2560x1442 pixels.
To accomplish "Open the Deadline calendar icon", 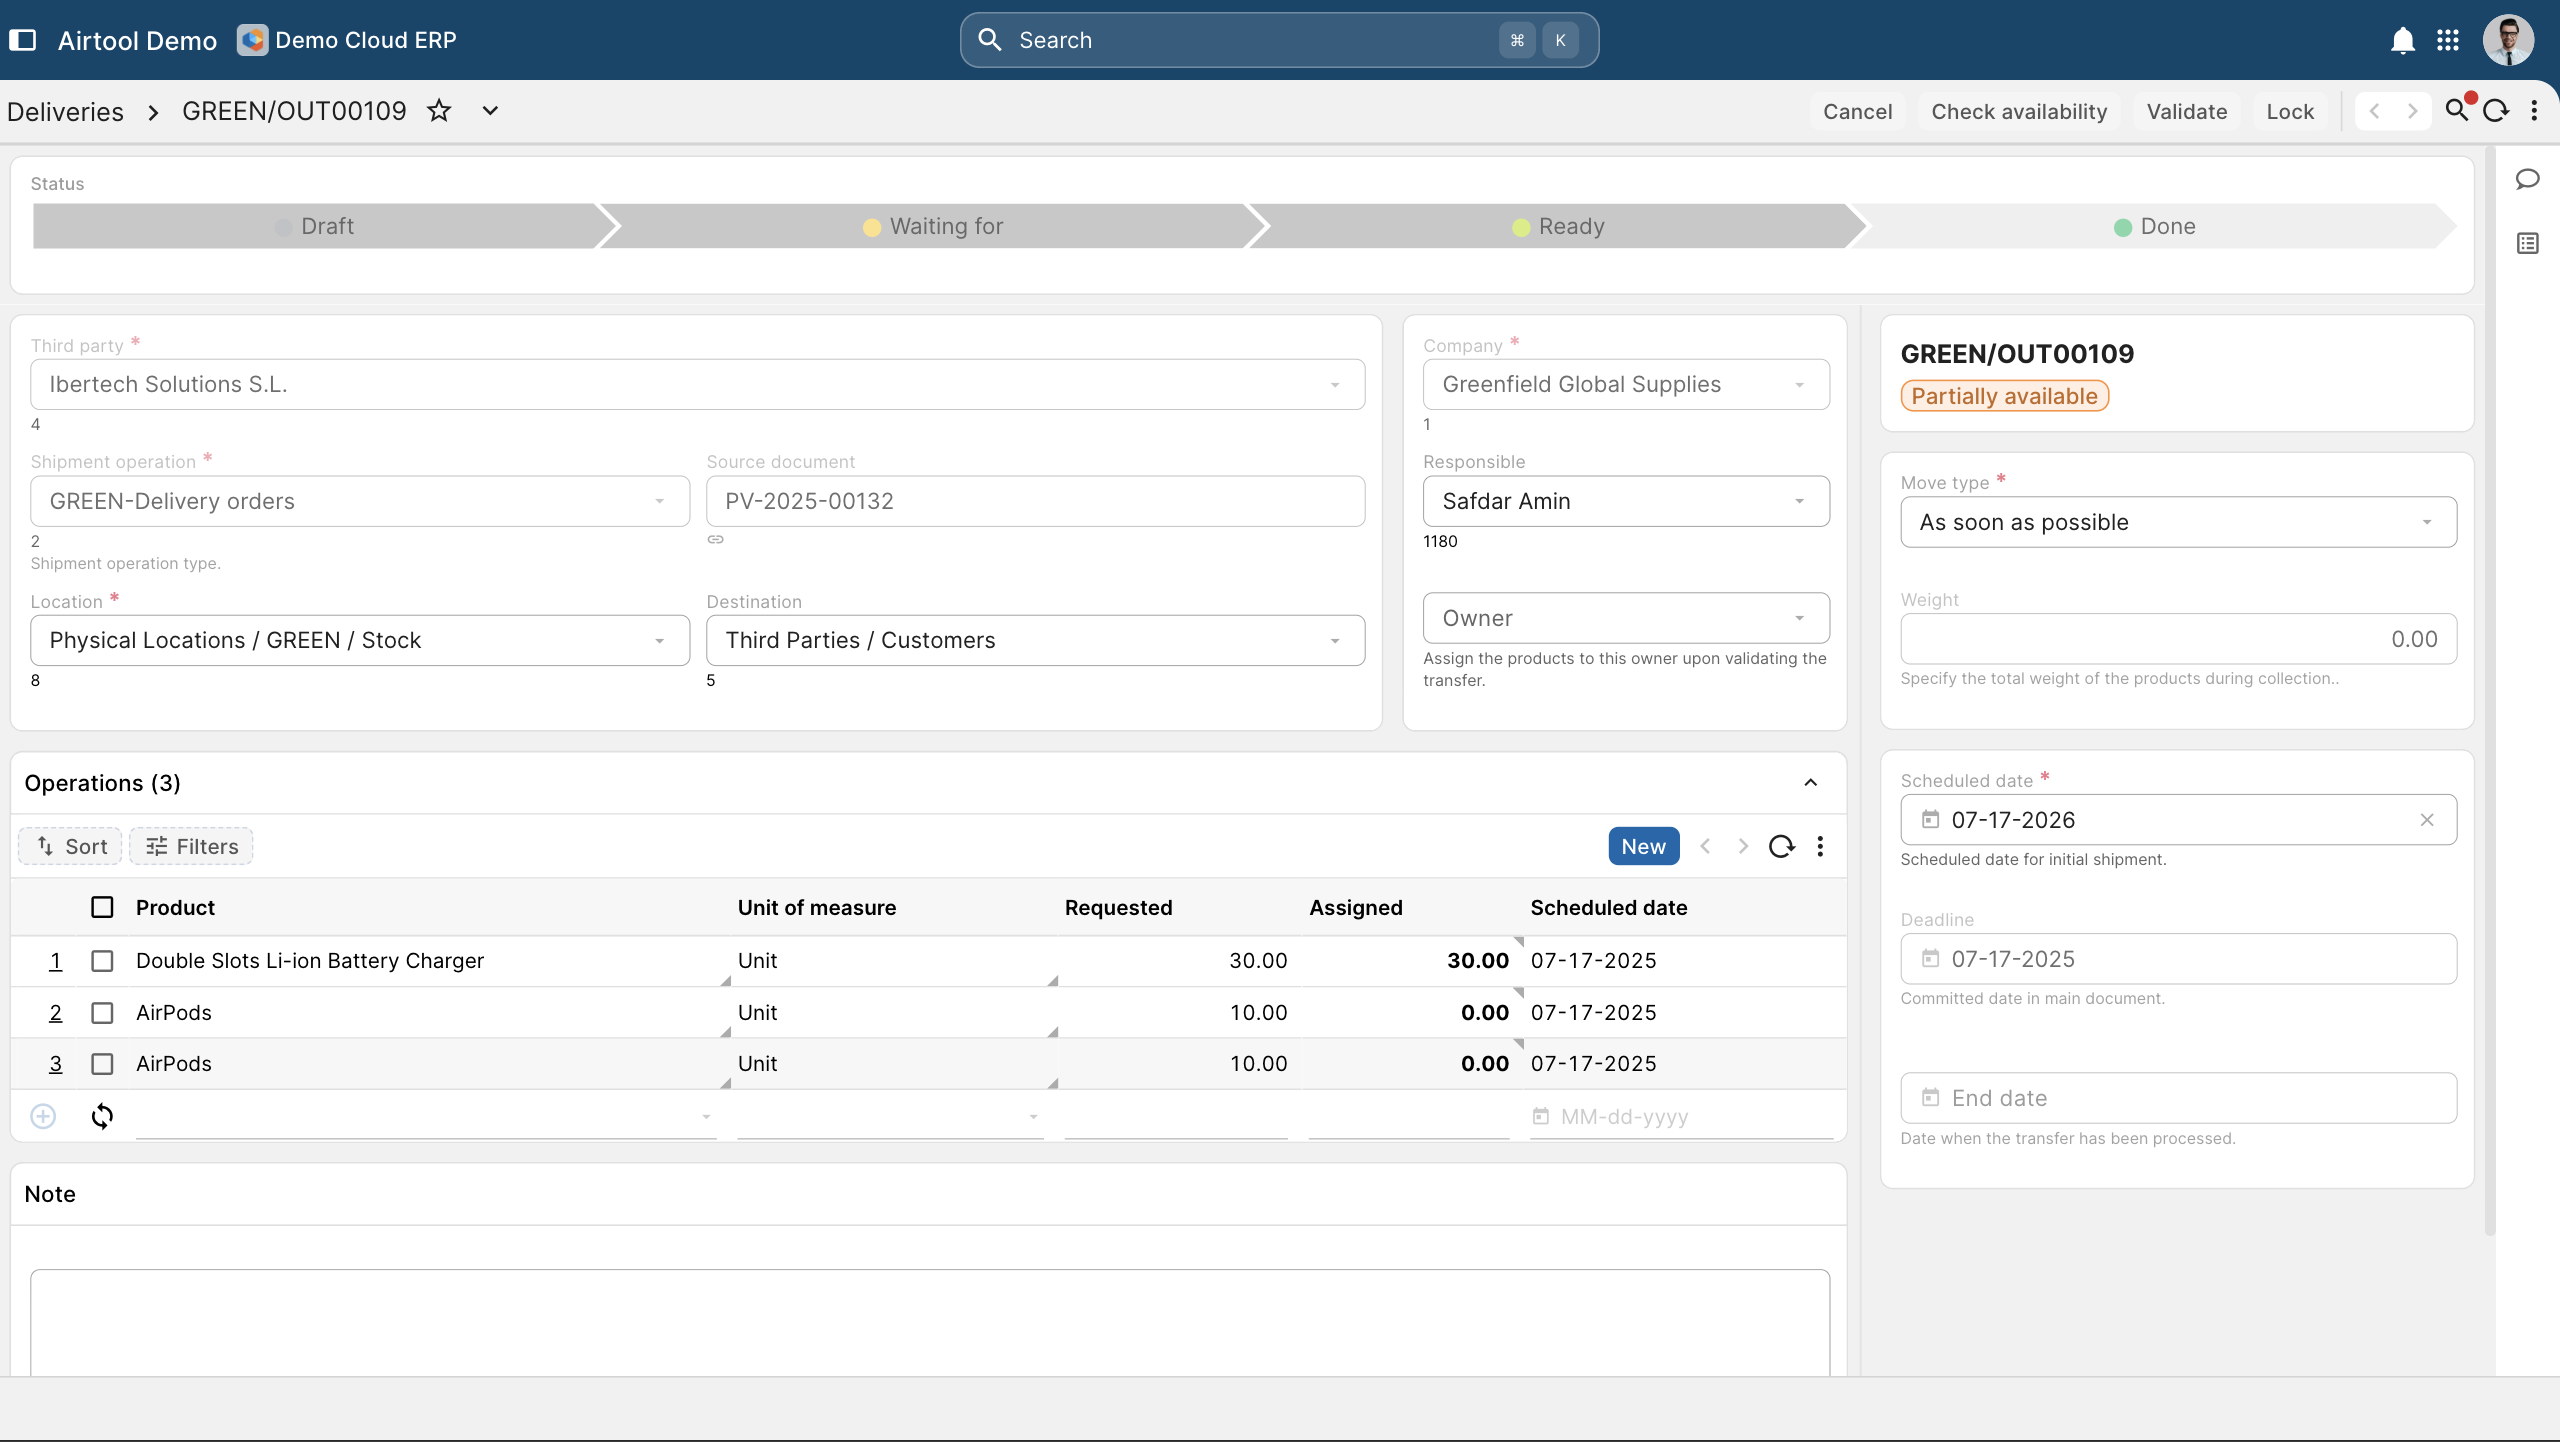I will coord(1930,959).
